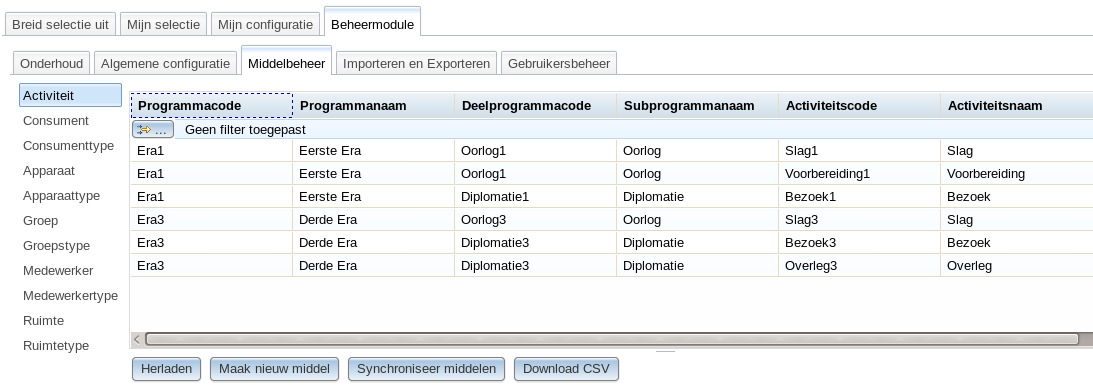Choose Groep in the side list
Viewport: 1093px width, 388px height.
40,221
